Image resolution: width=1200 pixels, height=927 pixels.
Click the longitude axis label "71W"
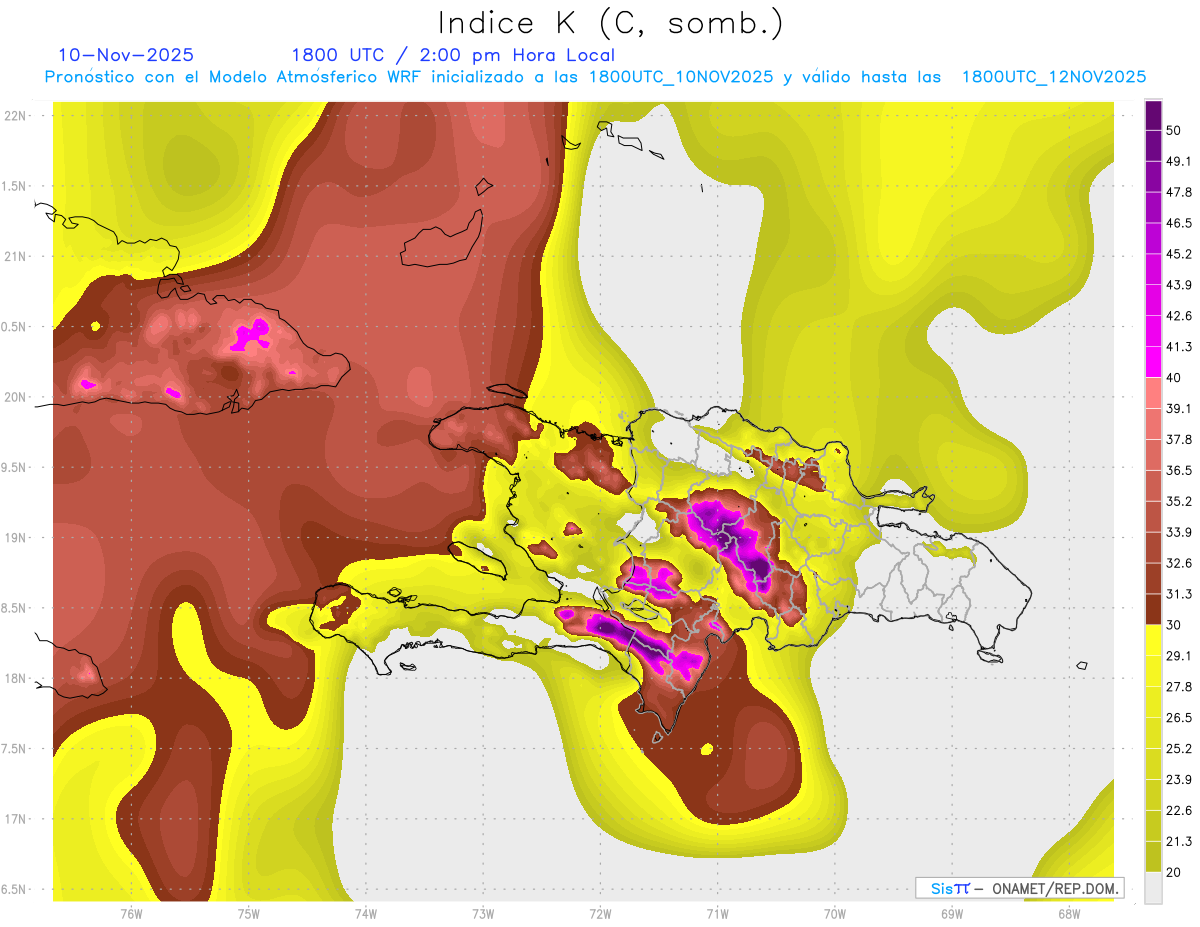(717, 913)
